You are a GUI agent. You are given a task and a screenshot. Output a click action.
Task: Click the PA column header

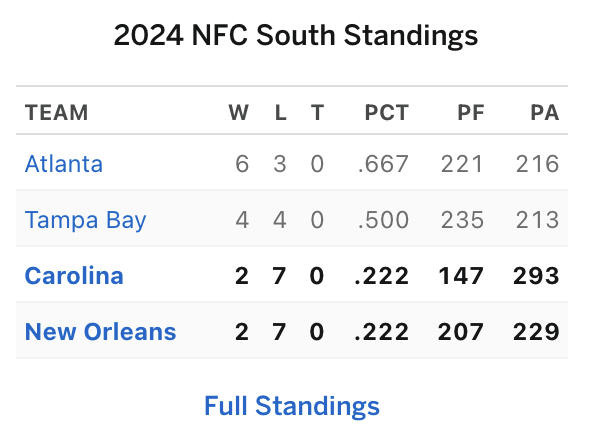point(545,113)
